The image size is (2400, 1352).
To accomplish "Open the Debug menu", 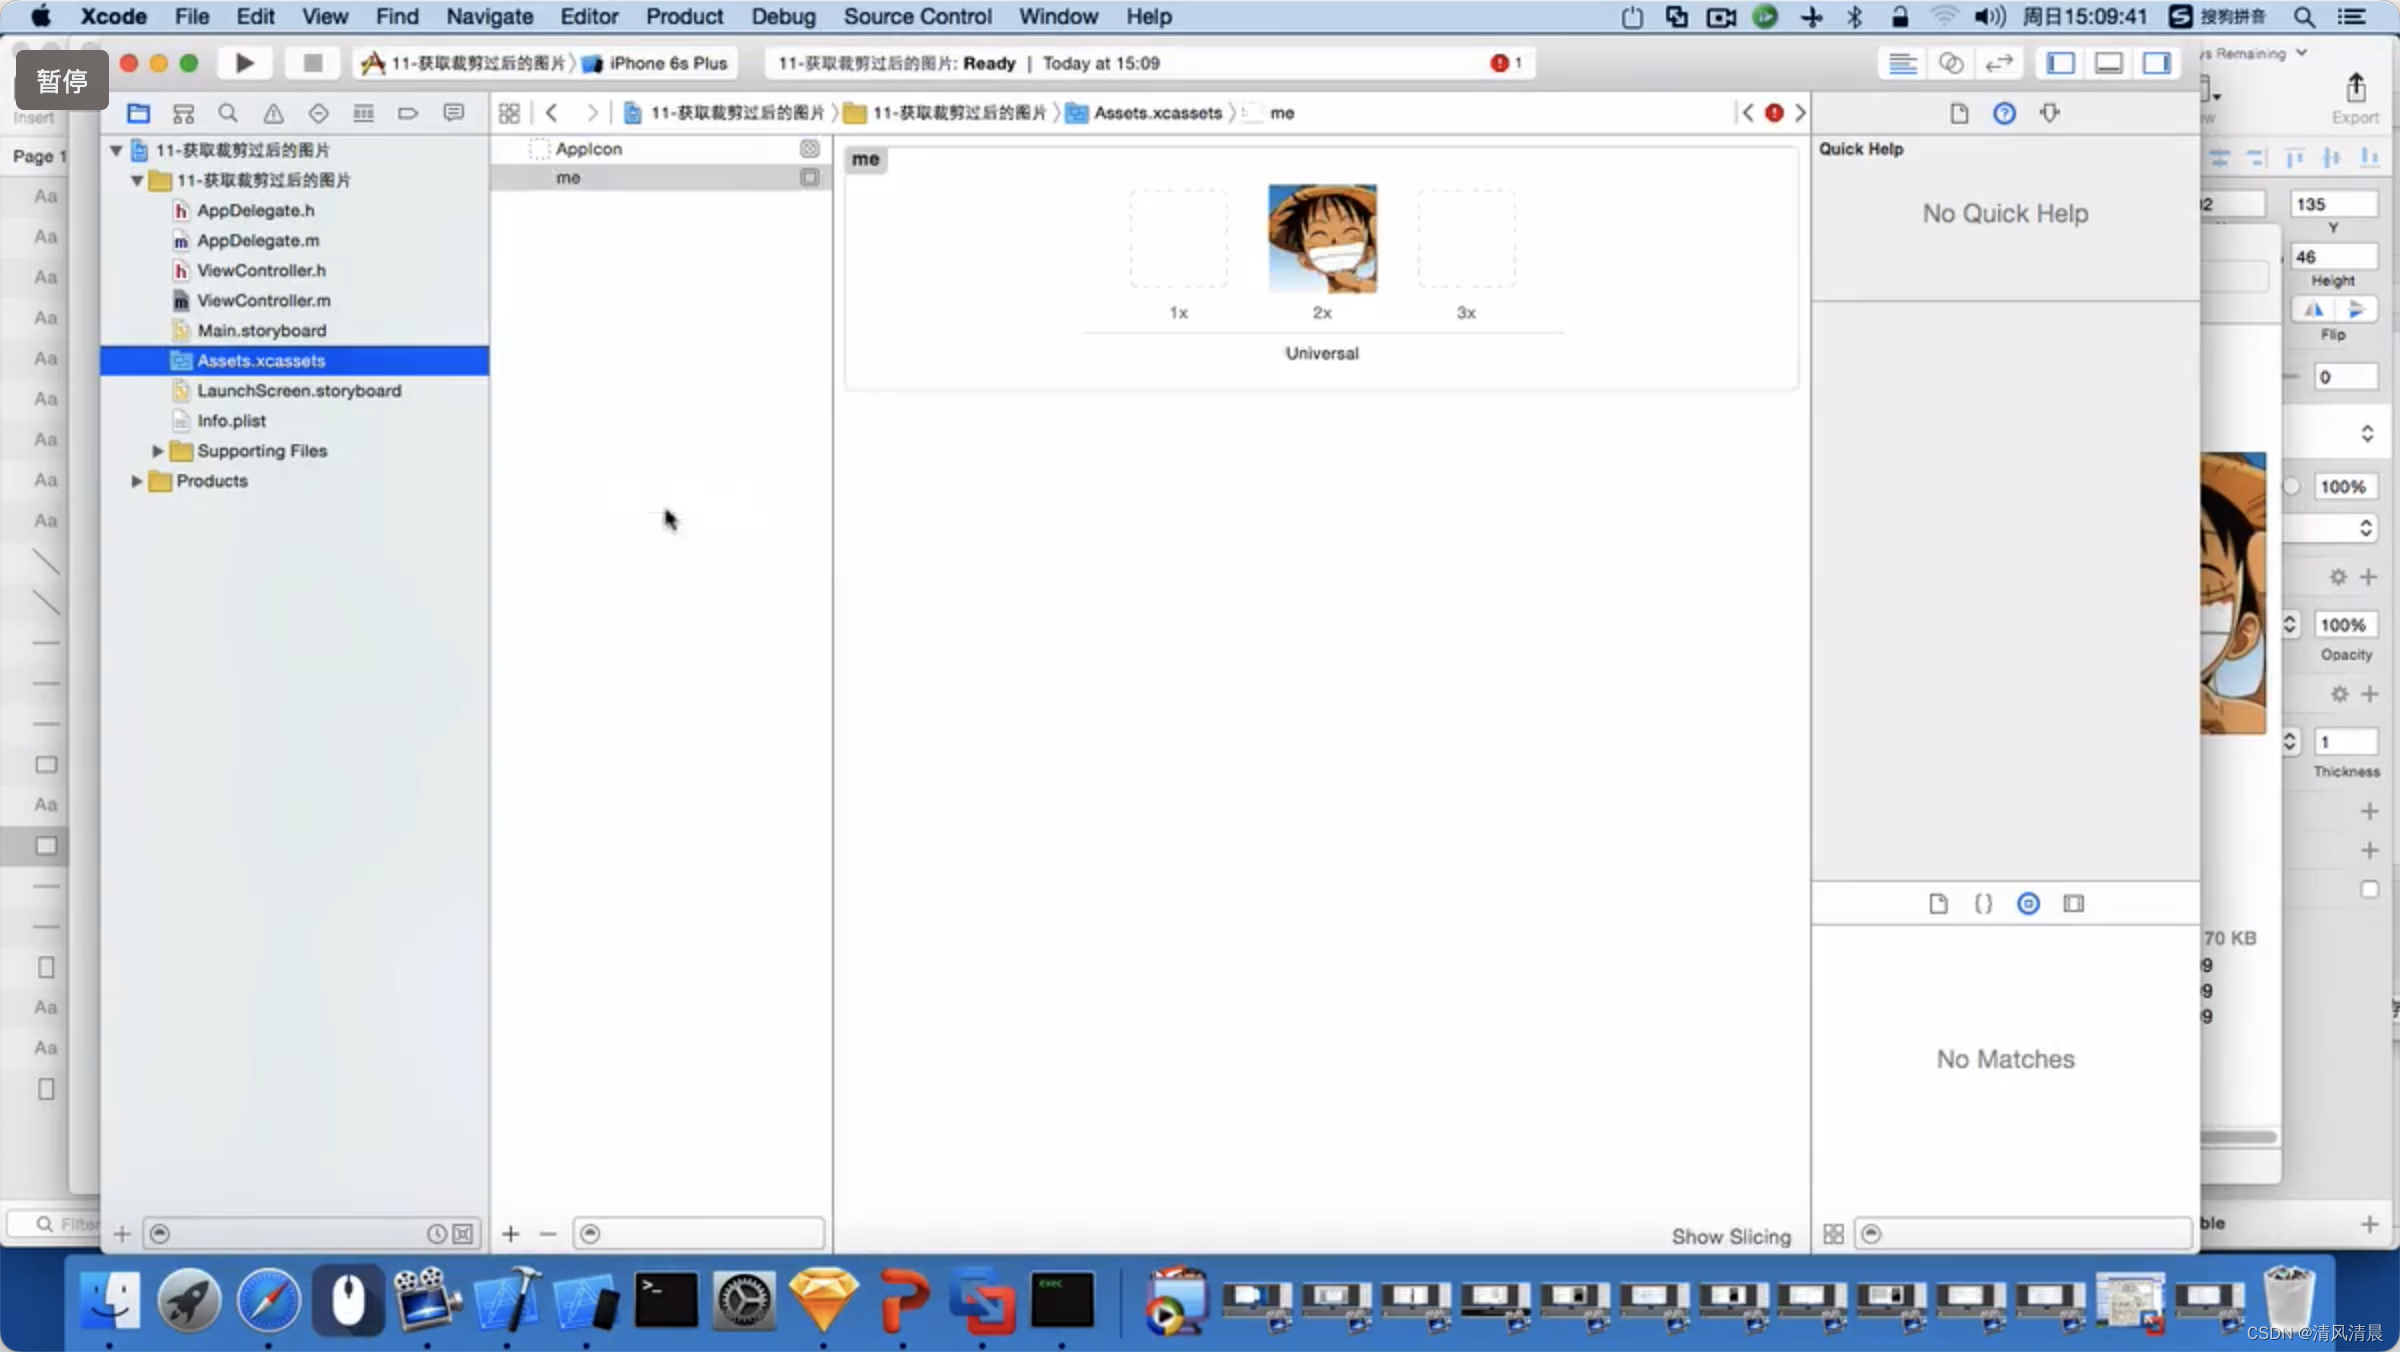I will (x=783, y=16).
